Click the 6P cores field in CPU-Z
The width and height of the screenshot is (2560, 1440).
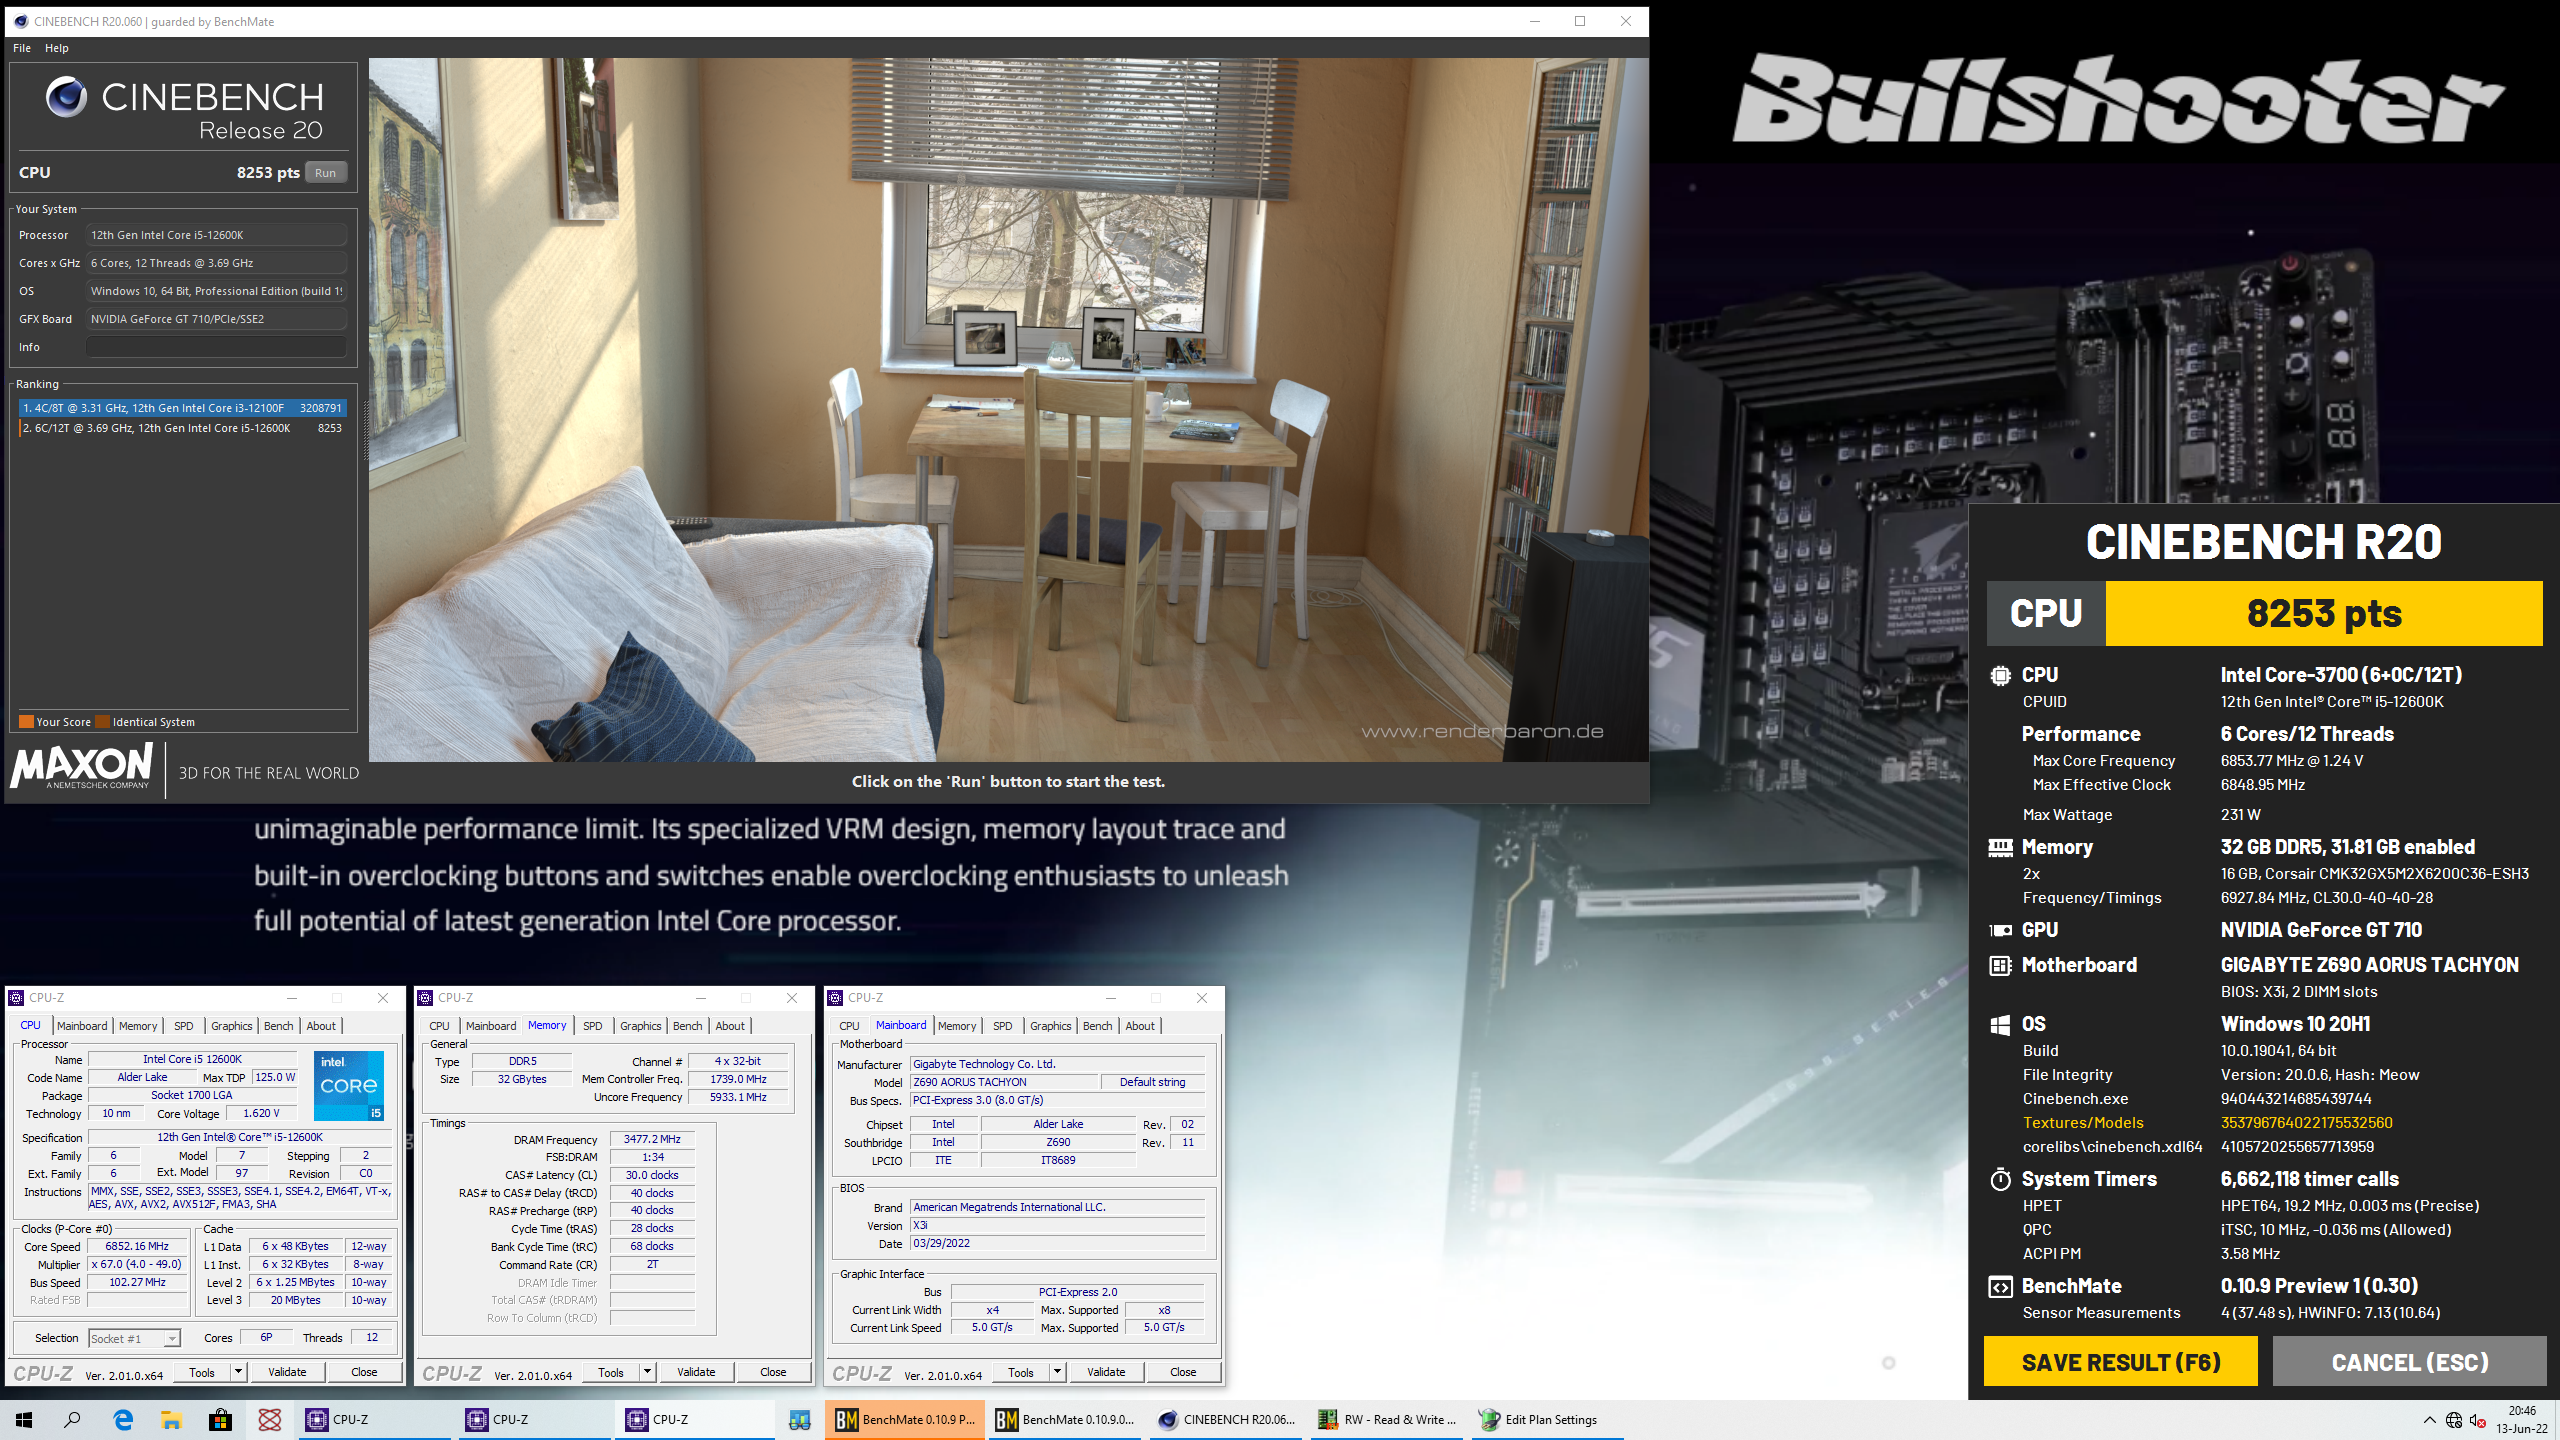point(266,1338)
